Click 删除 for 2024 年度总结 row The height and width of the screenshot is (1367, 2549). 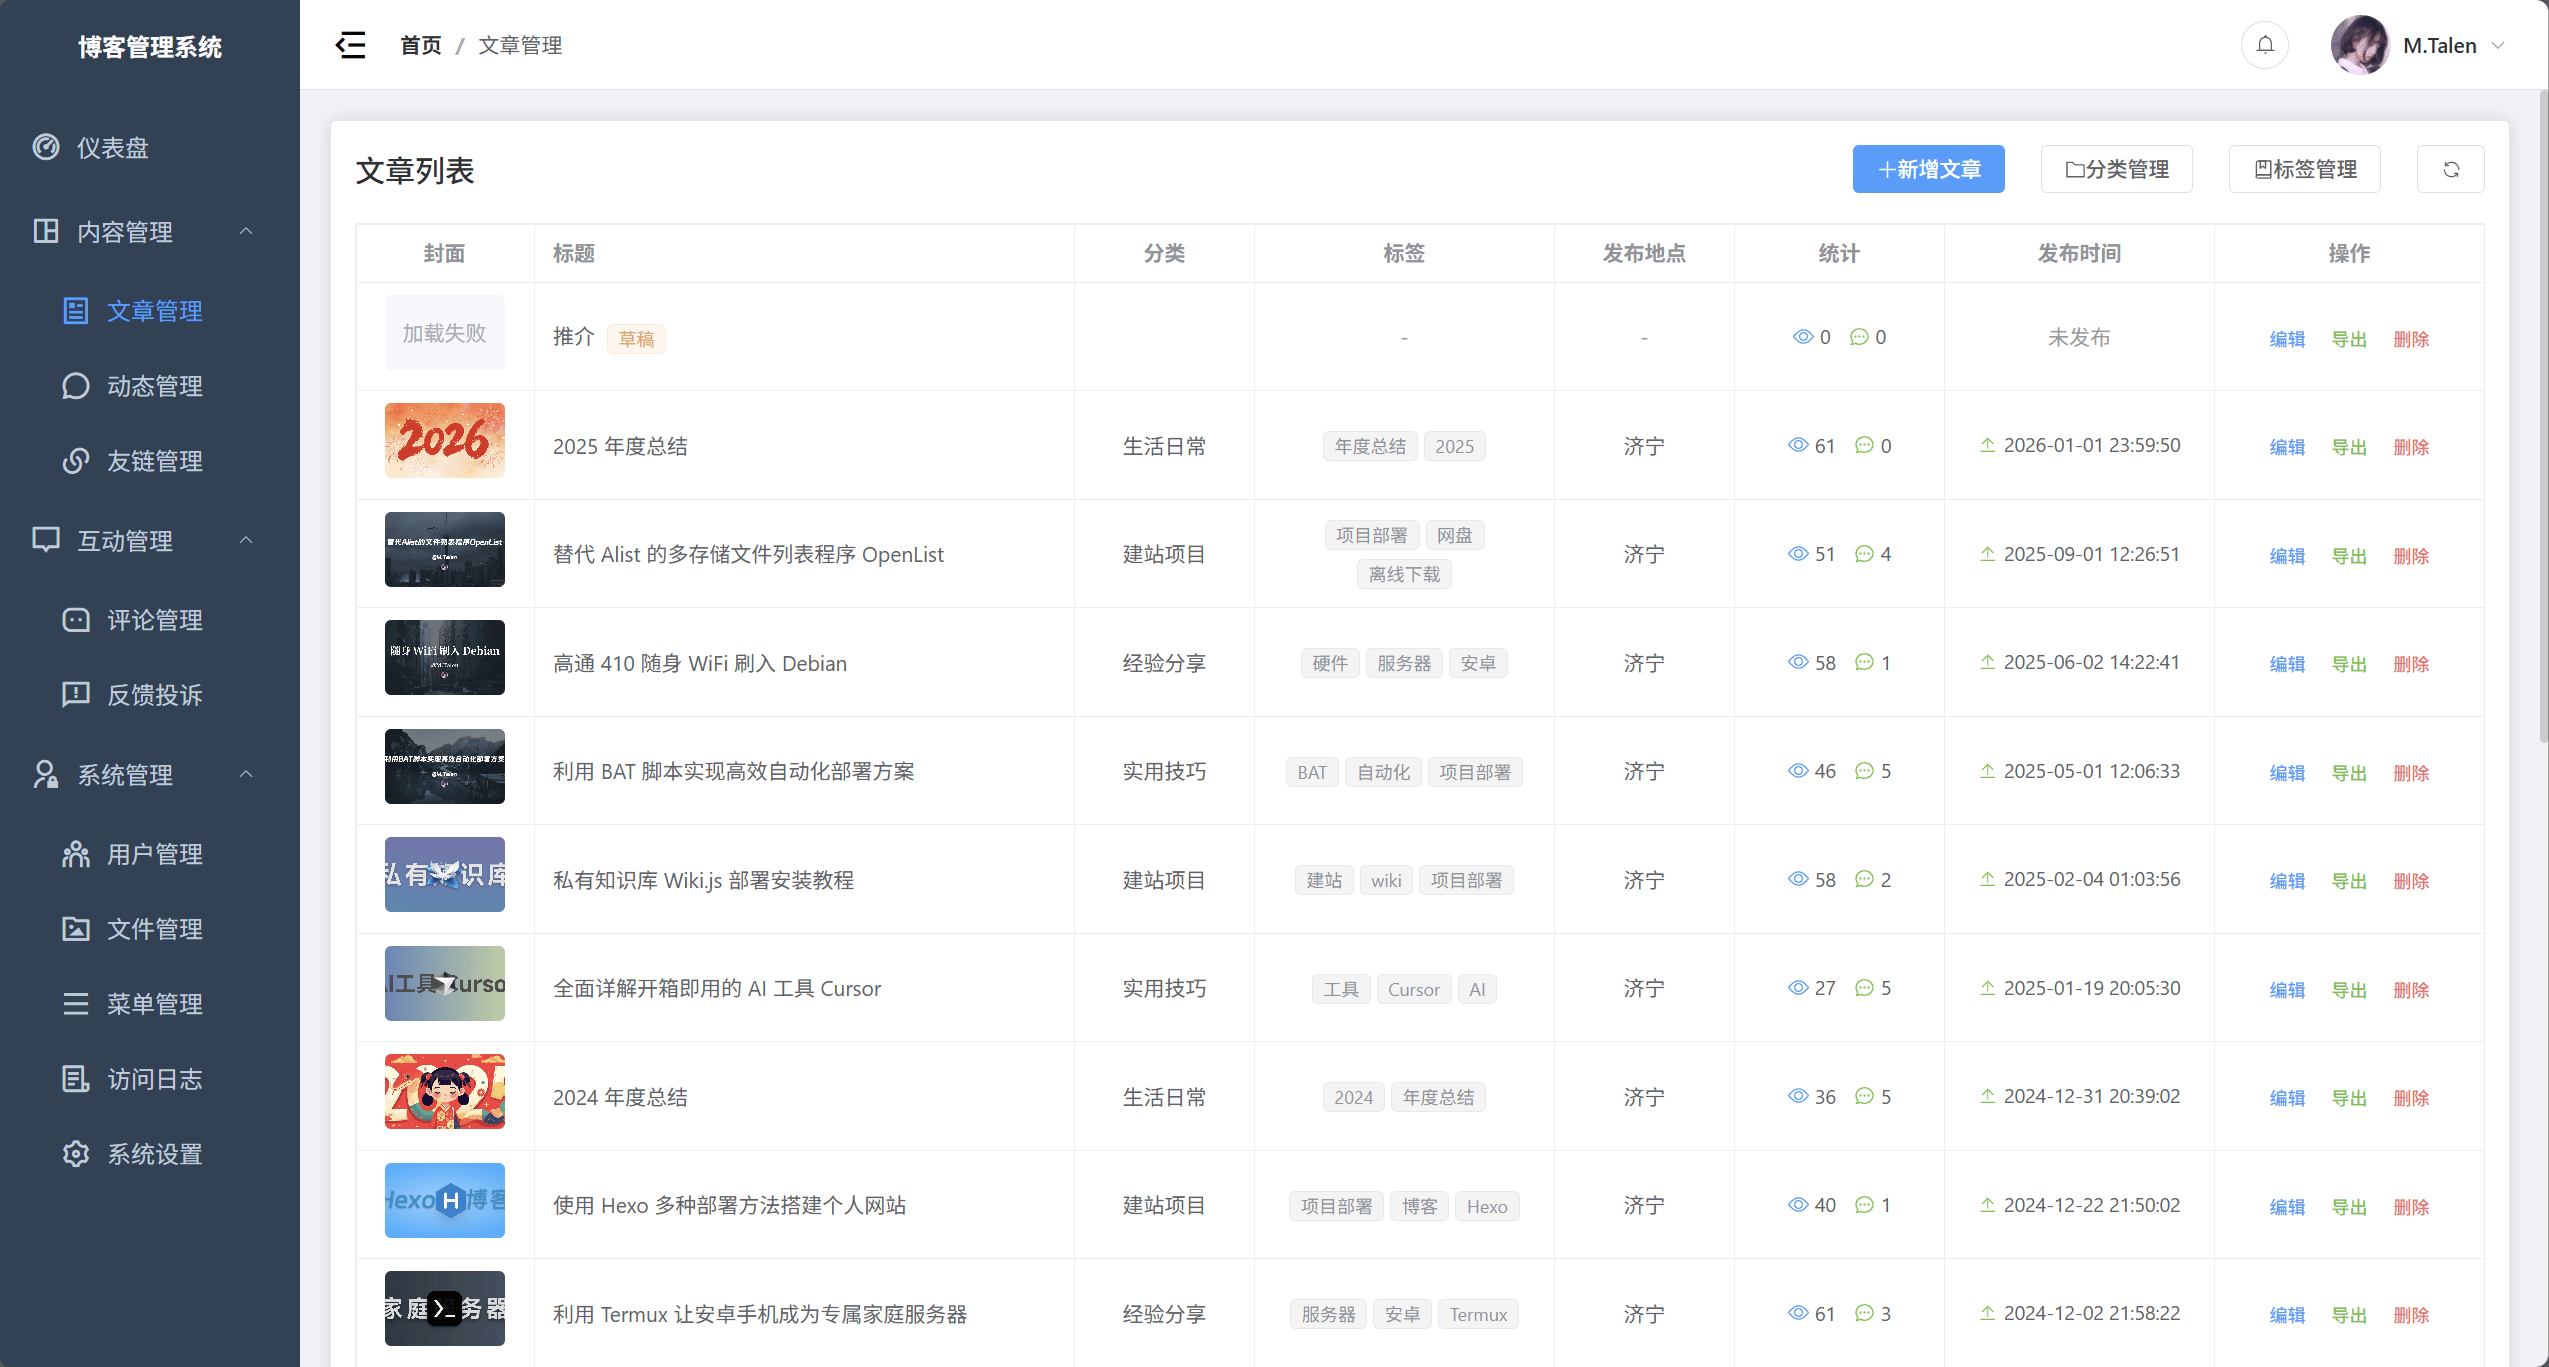coord(2411,1098)
